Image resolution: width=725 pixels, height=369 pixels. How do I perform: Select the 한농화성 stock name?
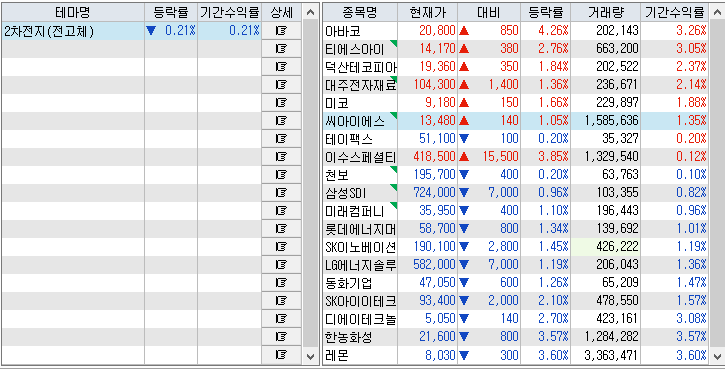pos(349,338)
